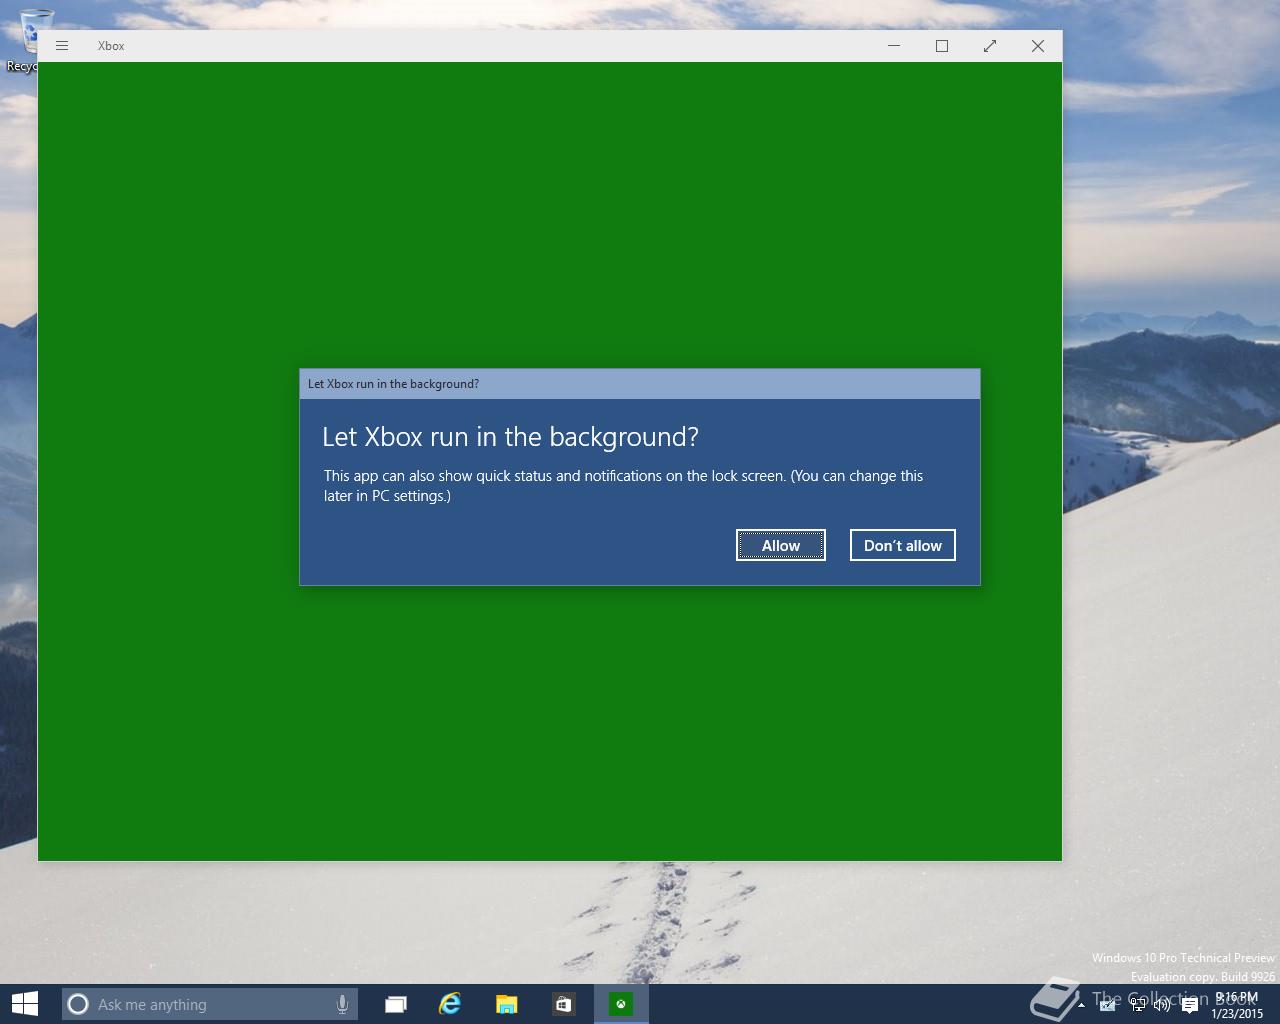Toggle Xbox window full screen mode
1280x1024 pixels.
[990, 46]
